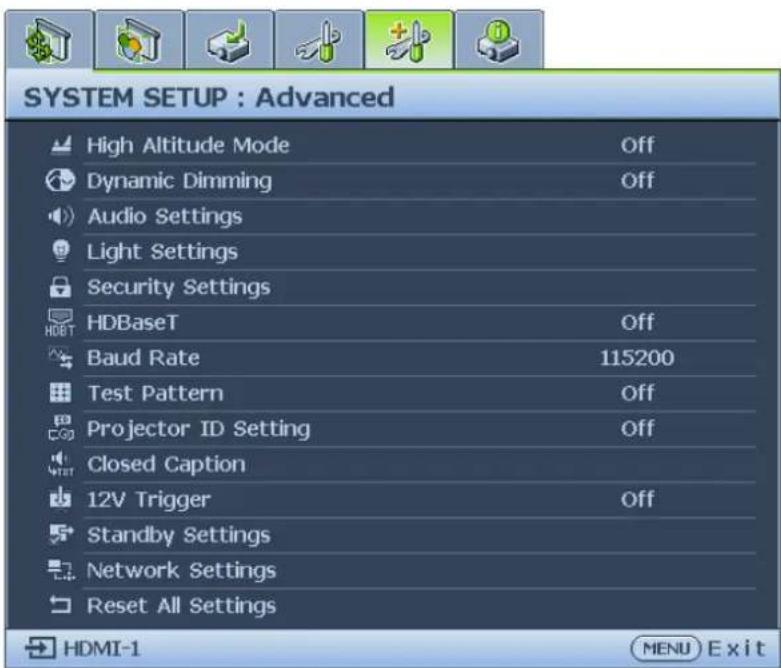Click the Exit label
781x668 pixels.
(736, 649)
